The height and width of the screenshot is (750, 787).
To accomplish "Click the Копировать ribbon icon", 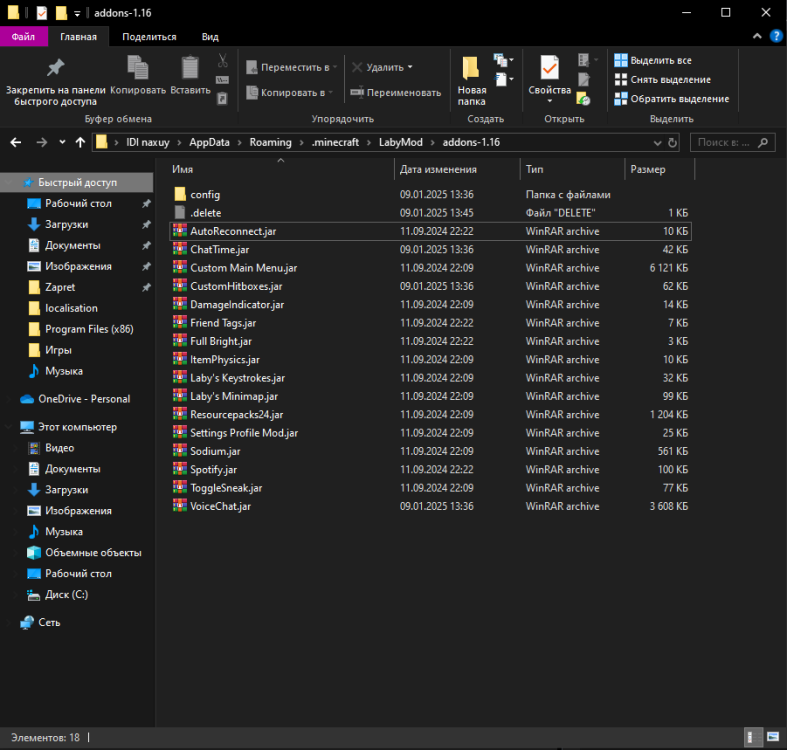I will tap(138, 67).
